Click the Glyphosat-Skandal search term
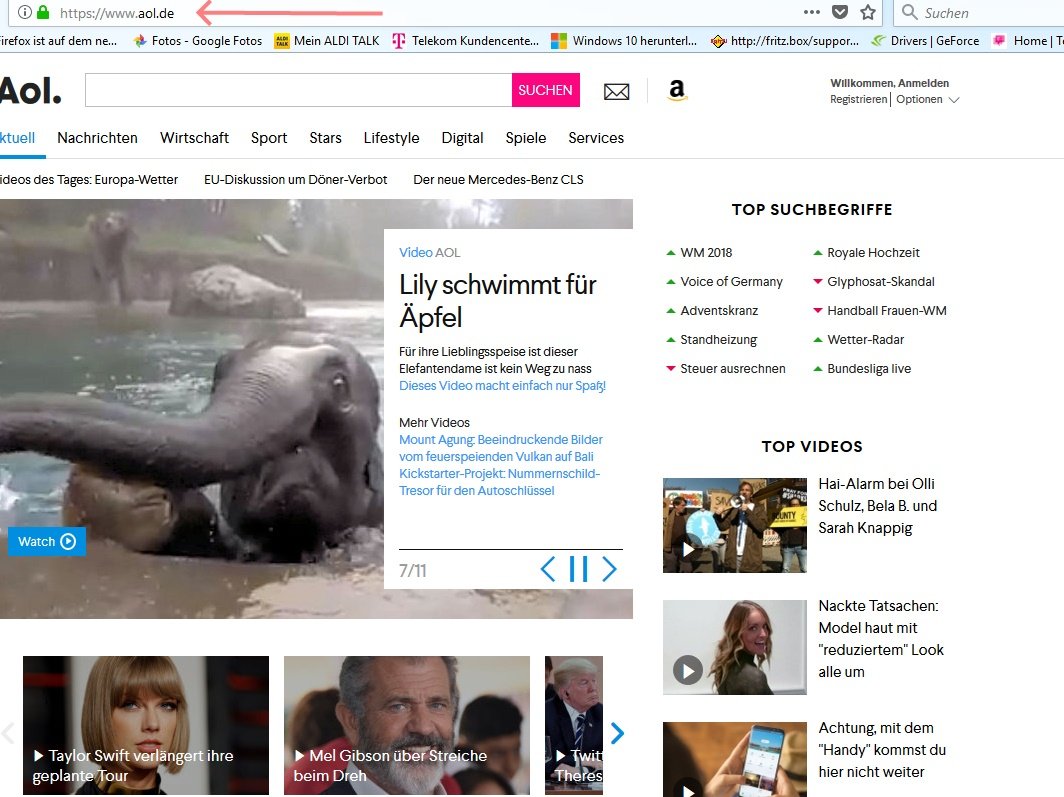The width and height of the screenshot is (1064, 797). (881, 281)
